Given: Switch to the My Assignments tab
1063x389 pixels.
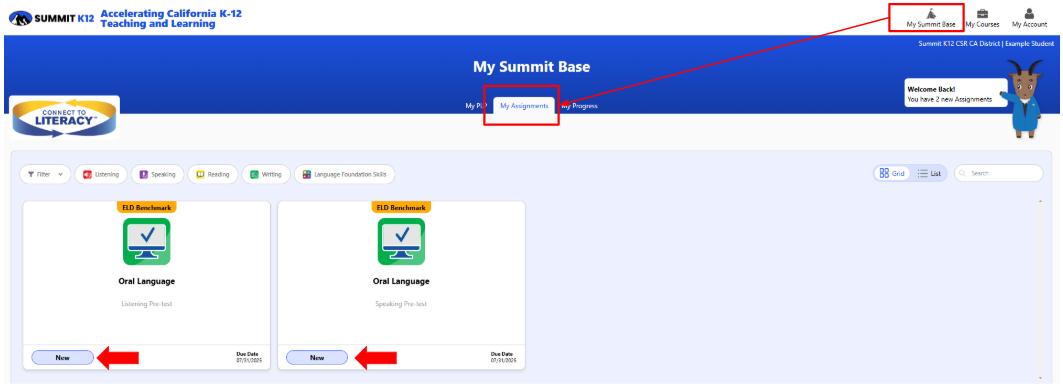Looking at the screenshot, I should coord(524,106).
